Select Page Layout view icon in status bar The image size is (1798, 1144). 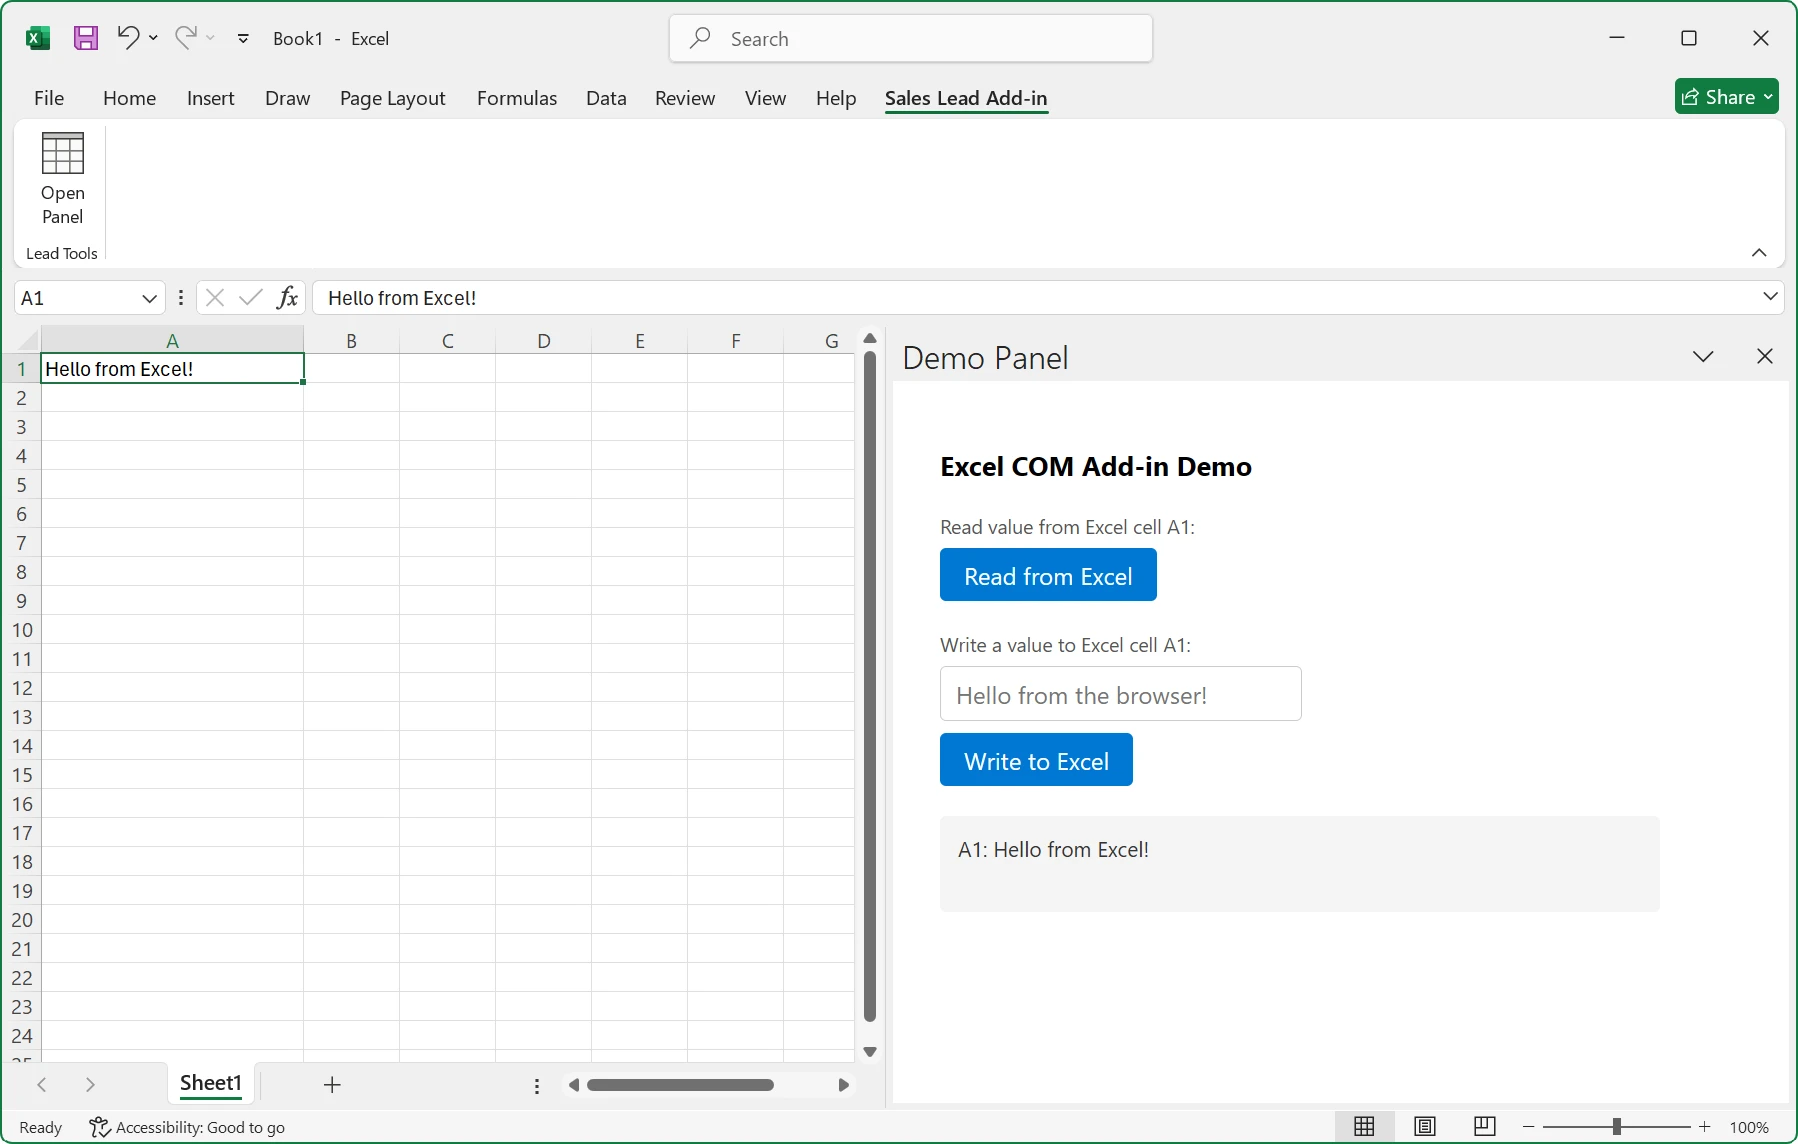(1425, 1126)
